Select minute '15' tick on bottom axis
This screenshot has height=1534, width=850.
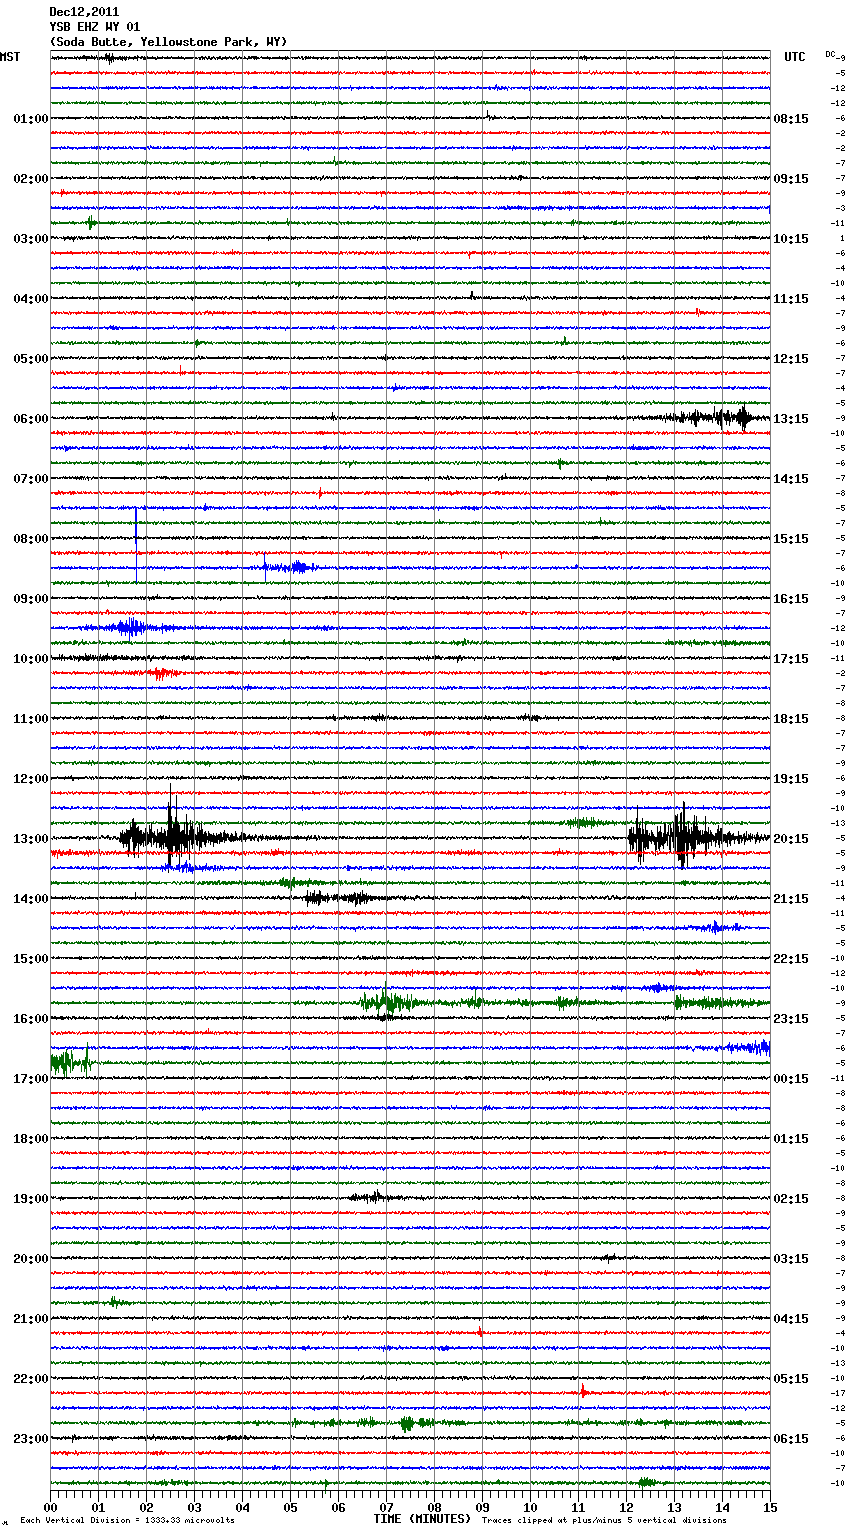pos(770,1507)
